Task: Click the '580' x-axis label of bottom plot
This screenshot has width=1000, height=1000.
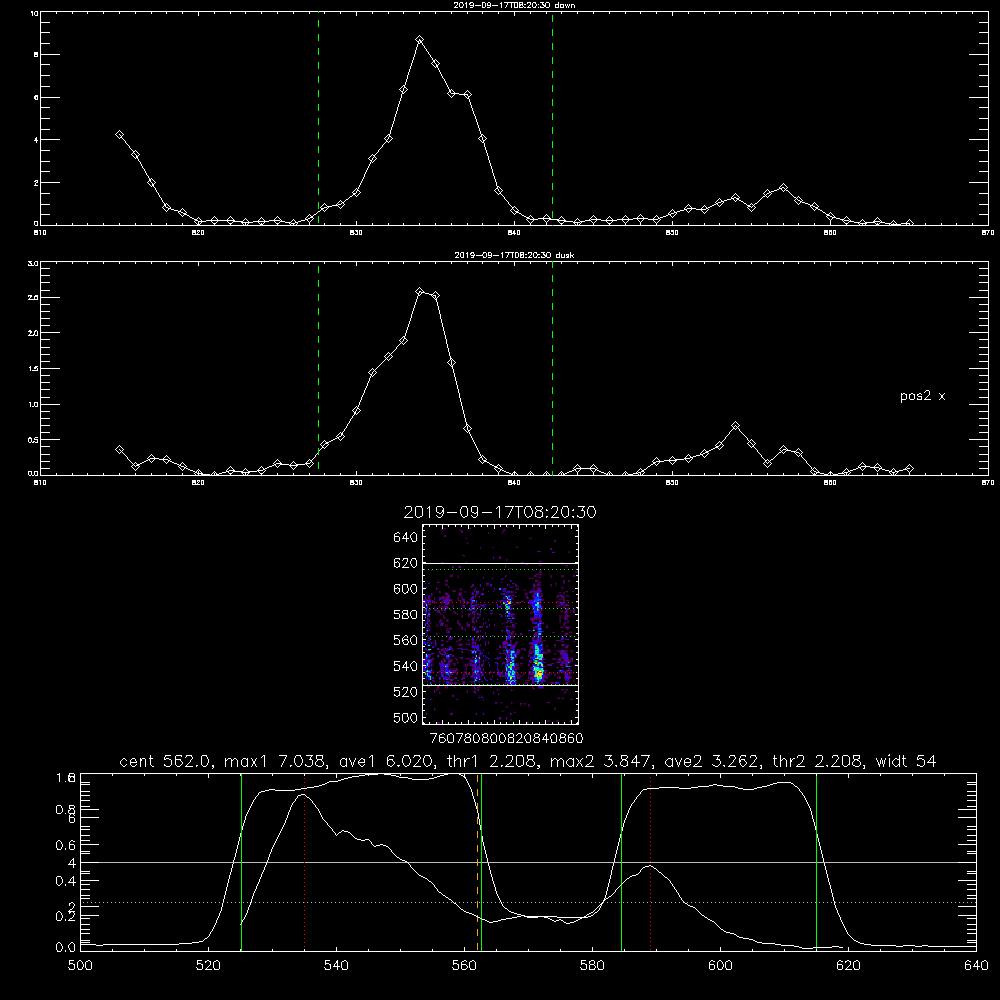Action: point(592,966)
